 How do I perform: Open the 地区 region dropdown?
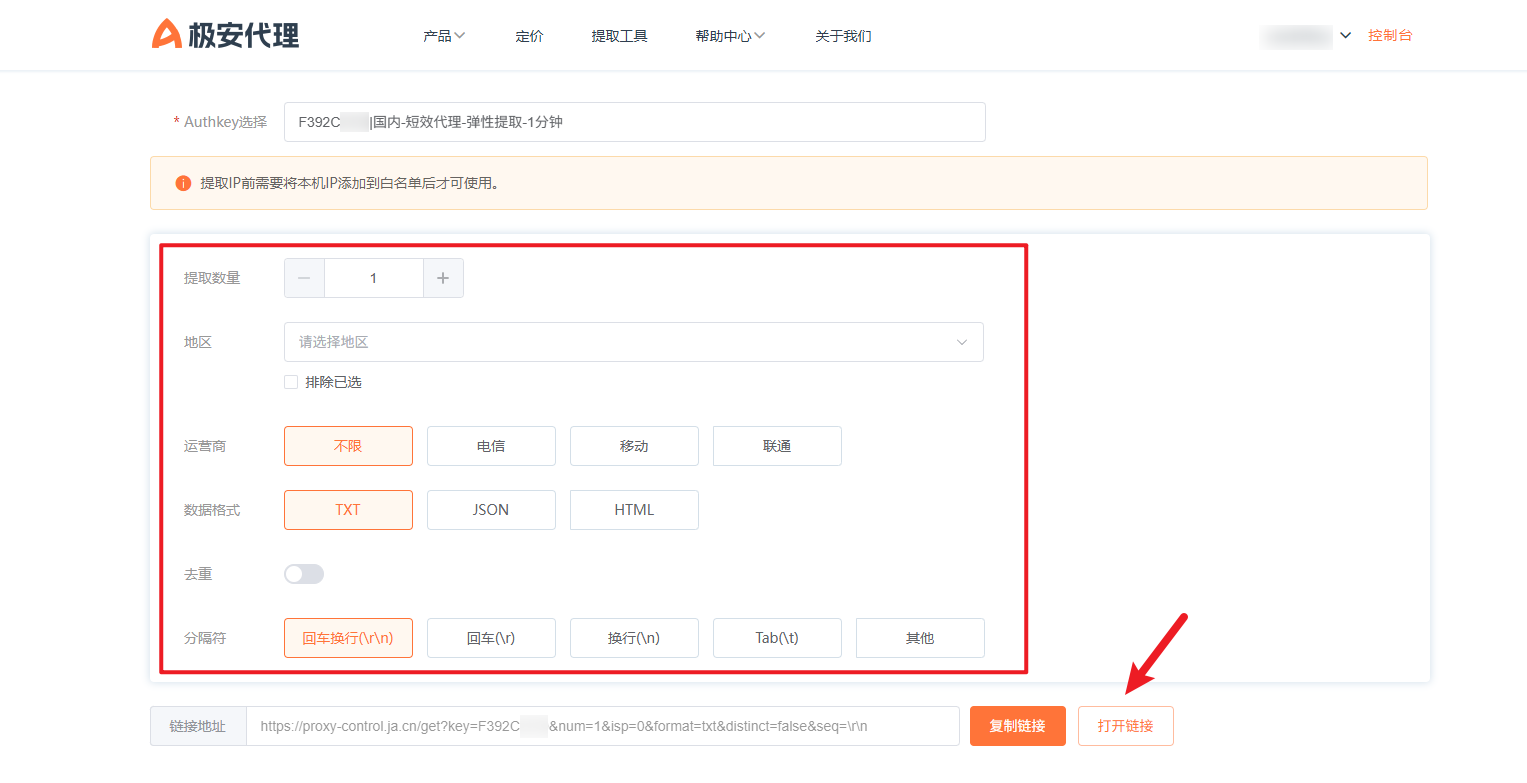[x=633, y=342]
